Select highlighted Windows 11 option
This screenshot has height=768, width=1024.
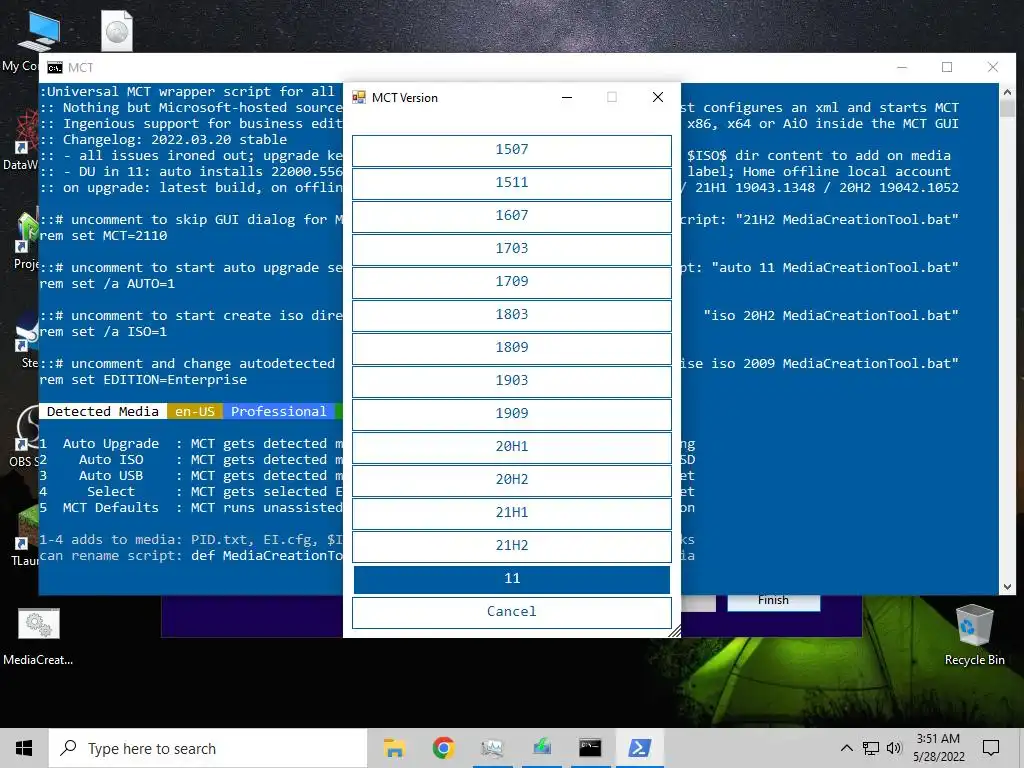click(x=511, y=579)
